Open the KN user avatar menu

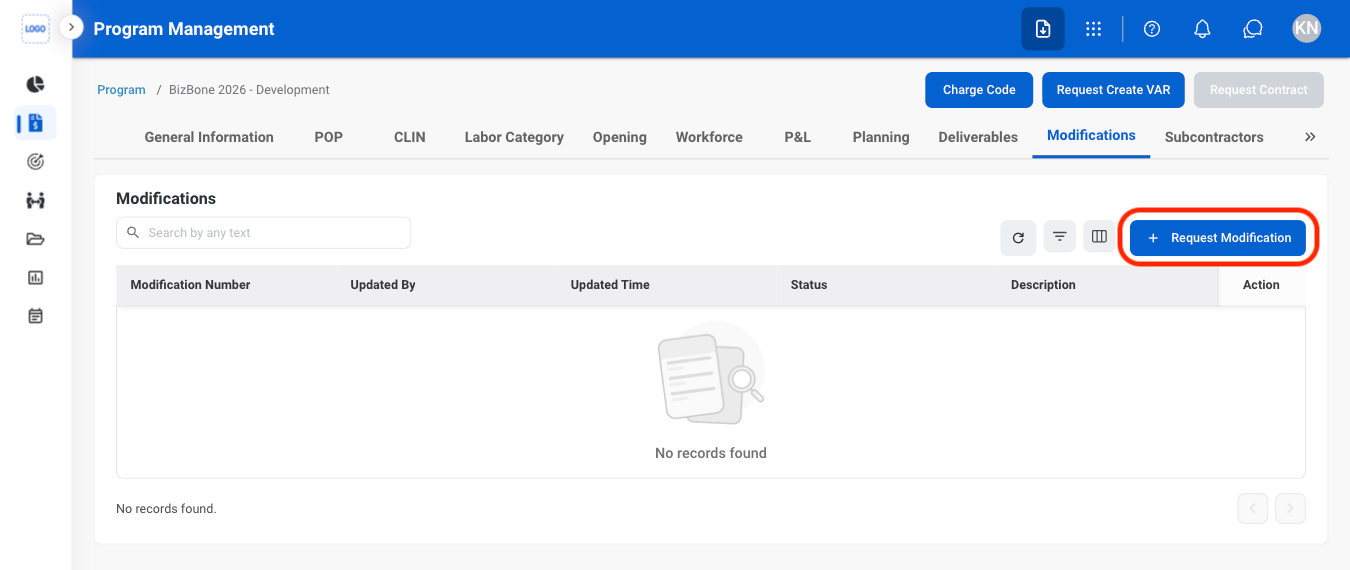coord(1306,28)
